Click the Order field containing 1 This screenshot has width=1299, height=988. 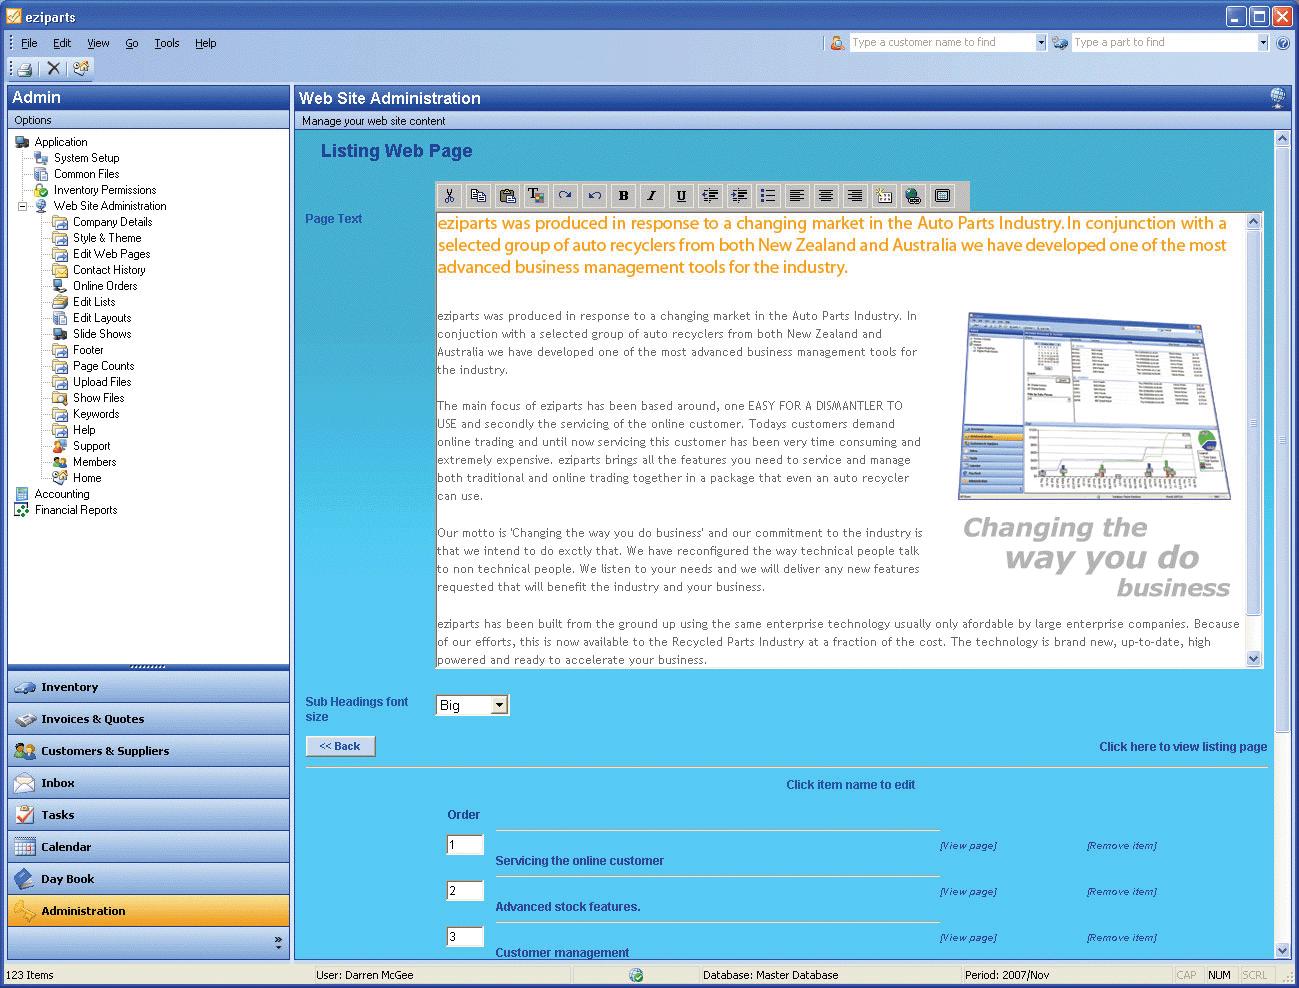[464, 845]
